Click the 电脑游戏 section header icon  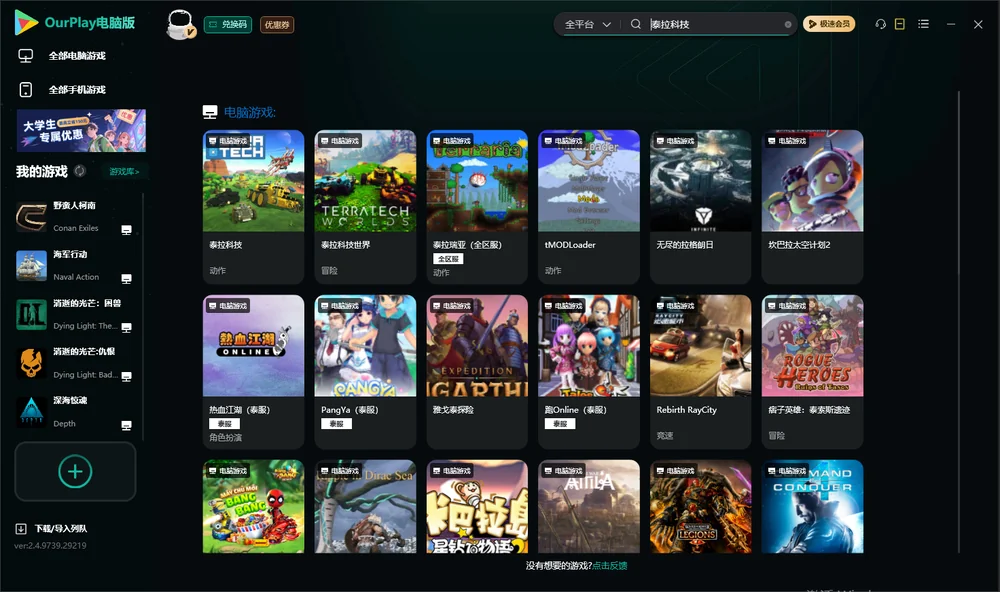pyautogui.click(x=210, y=112)
